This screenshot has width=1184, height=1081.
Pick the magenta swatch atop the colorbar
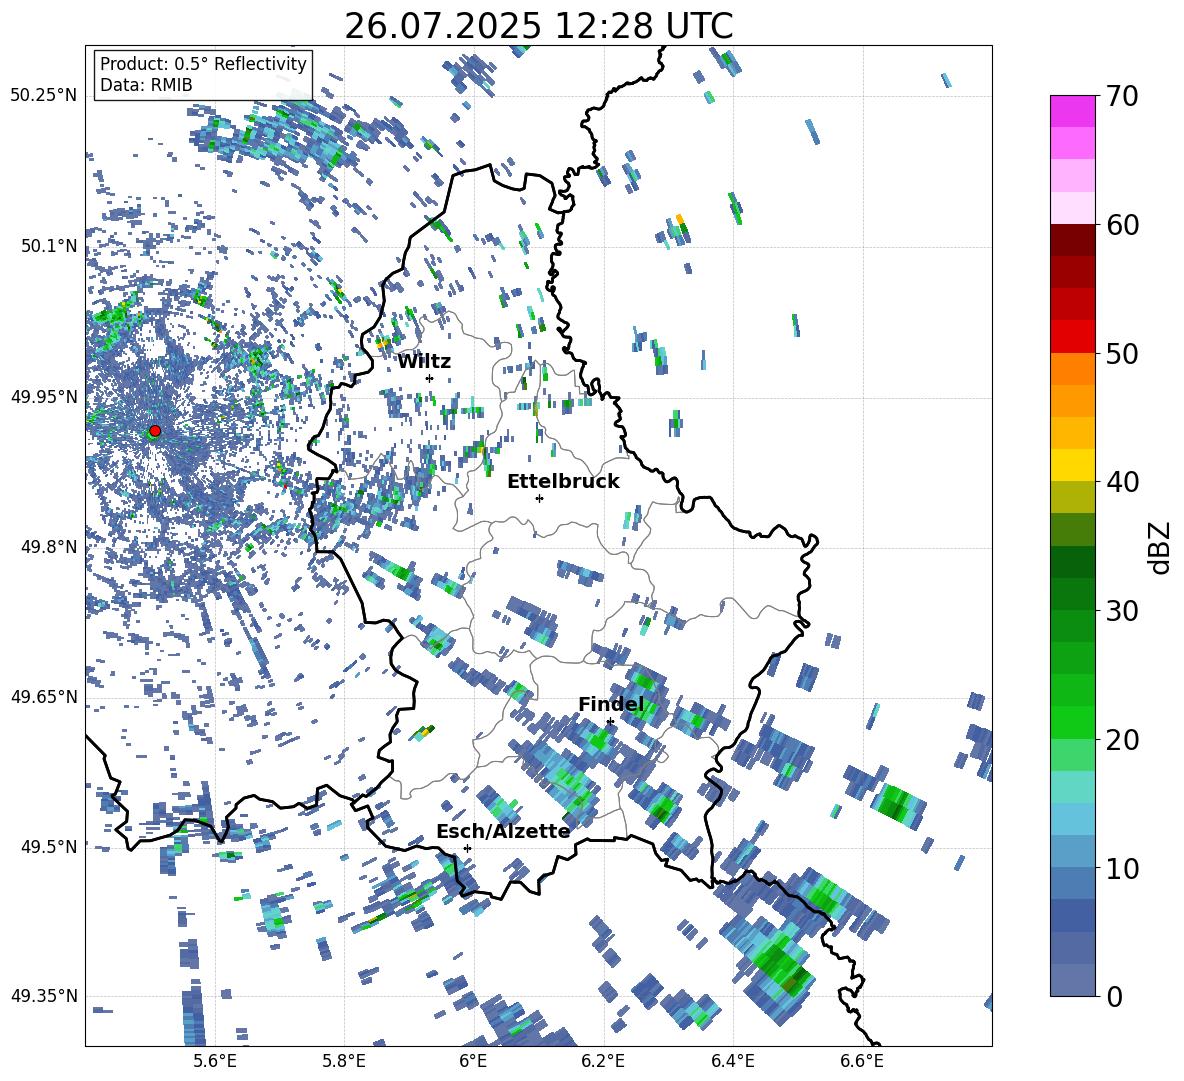pos(1072,111)
